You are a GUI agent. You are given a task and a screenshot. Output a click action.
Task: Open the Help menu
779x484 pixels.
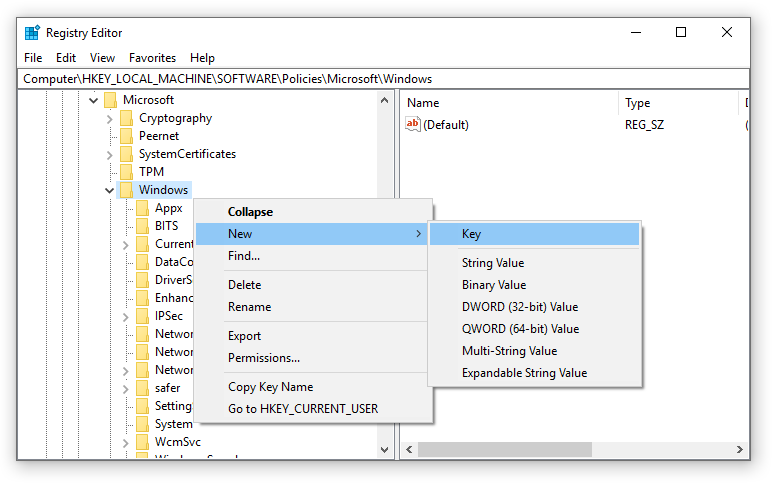pyautogui.click(x=202, y=58)
